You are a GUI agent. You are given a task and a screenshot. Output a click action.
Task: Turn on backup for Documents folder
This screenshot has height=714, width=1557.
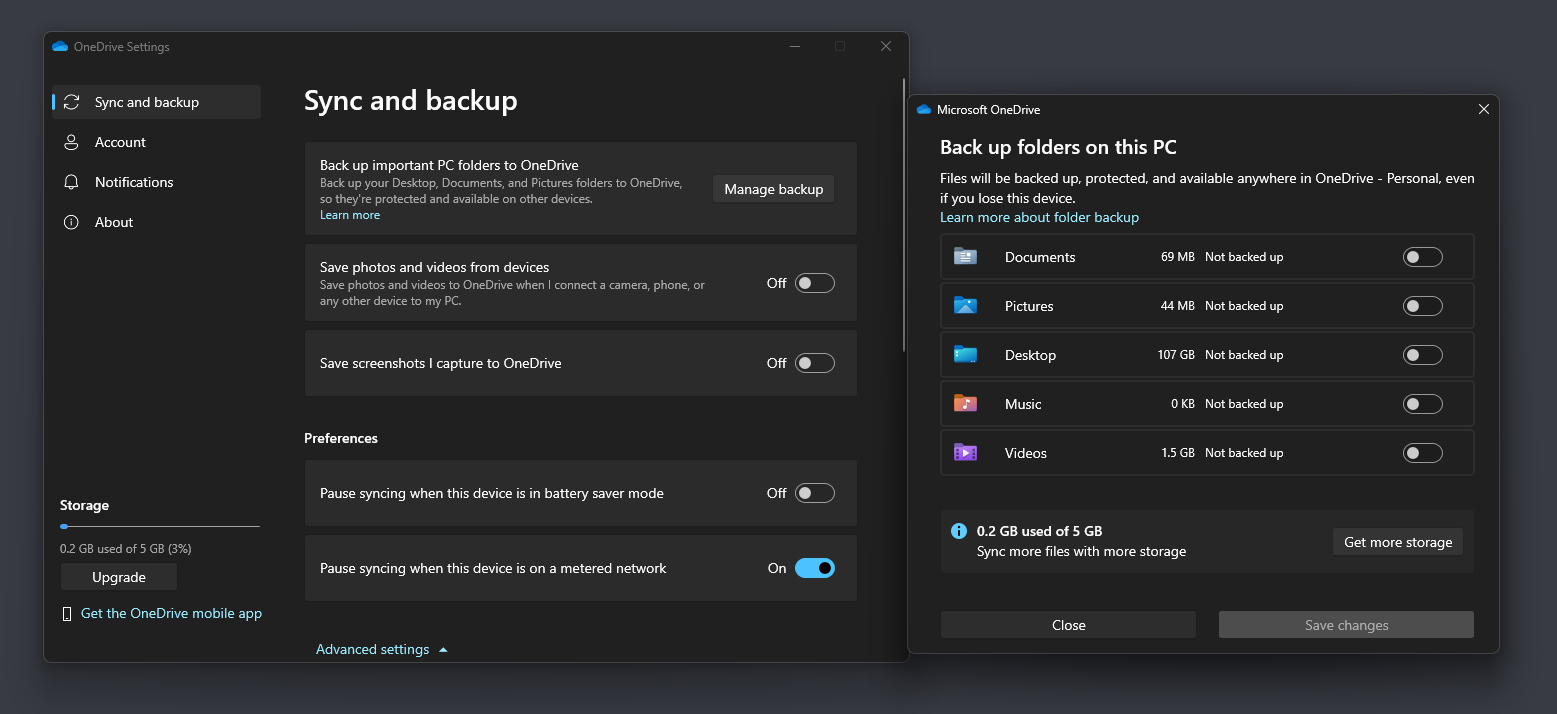1423,257
